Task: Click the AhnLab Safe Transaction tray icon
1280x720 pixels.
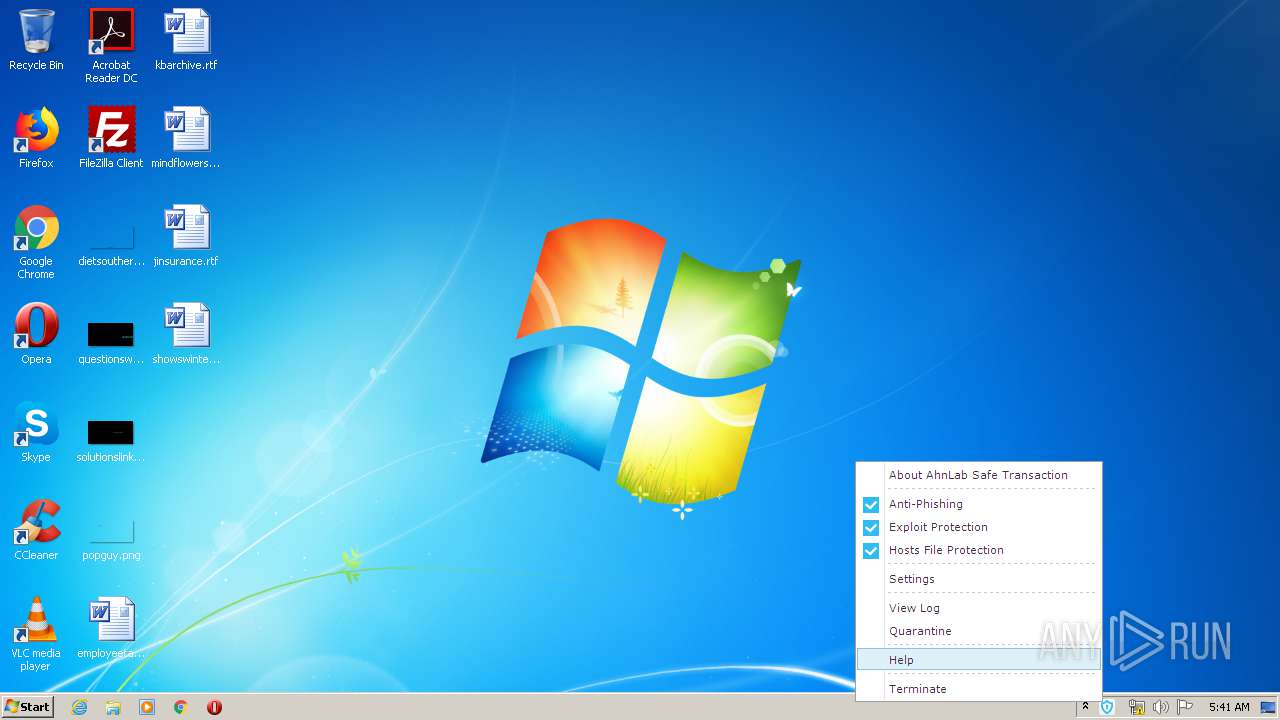Action: 1108,707
